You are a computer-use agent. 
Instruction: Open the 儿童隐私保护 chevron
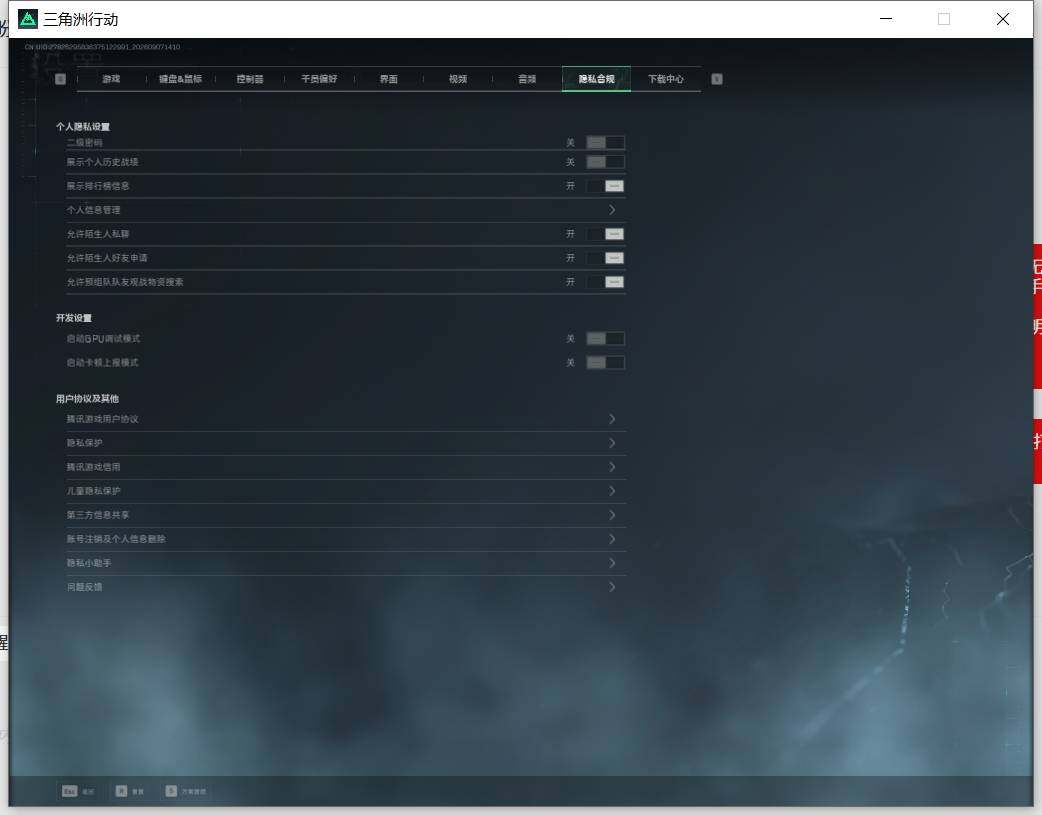coord(612,491)
